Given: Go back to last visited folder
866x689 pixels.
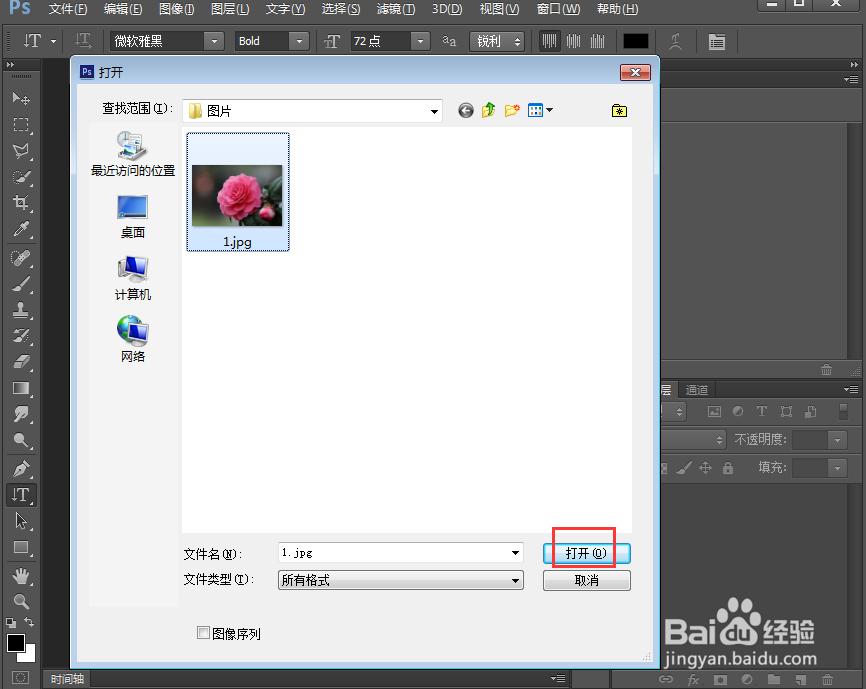Looking at the screenshot, I should 466,111.
